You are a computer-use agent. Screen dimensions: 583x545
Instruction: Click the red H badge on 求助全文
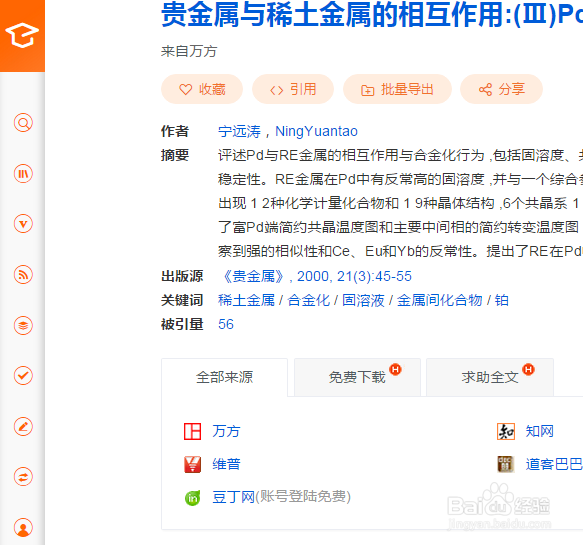pos(528,369)
